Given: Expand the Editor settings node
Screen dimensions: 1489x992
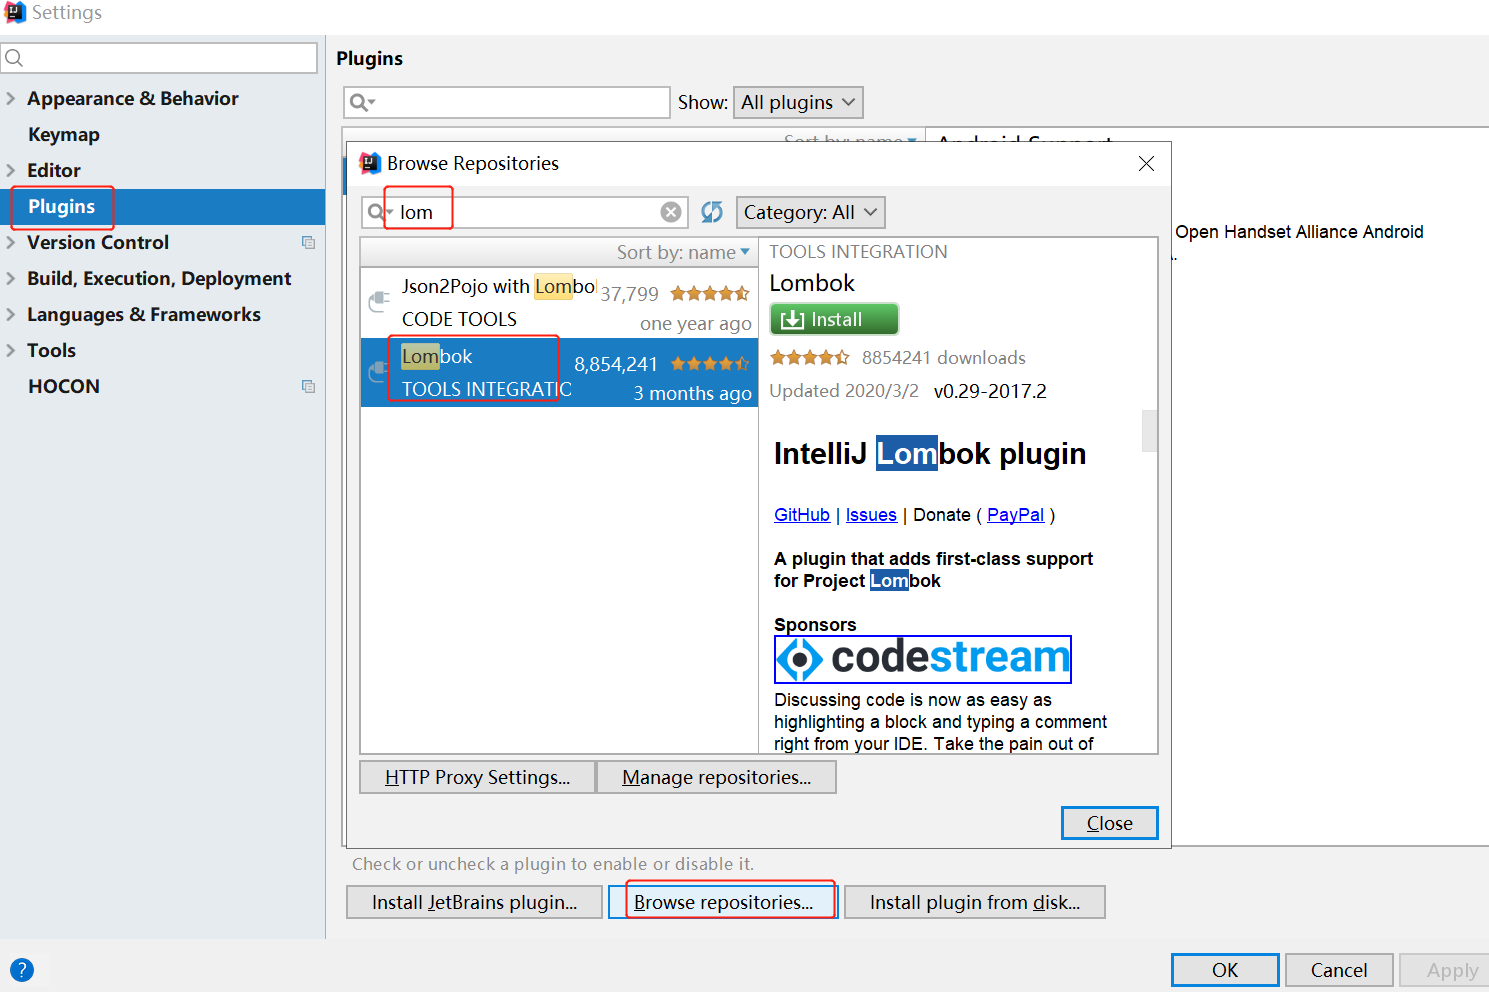Looking at the screenshot, I should (x=11, y=170).
